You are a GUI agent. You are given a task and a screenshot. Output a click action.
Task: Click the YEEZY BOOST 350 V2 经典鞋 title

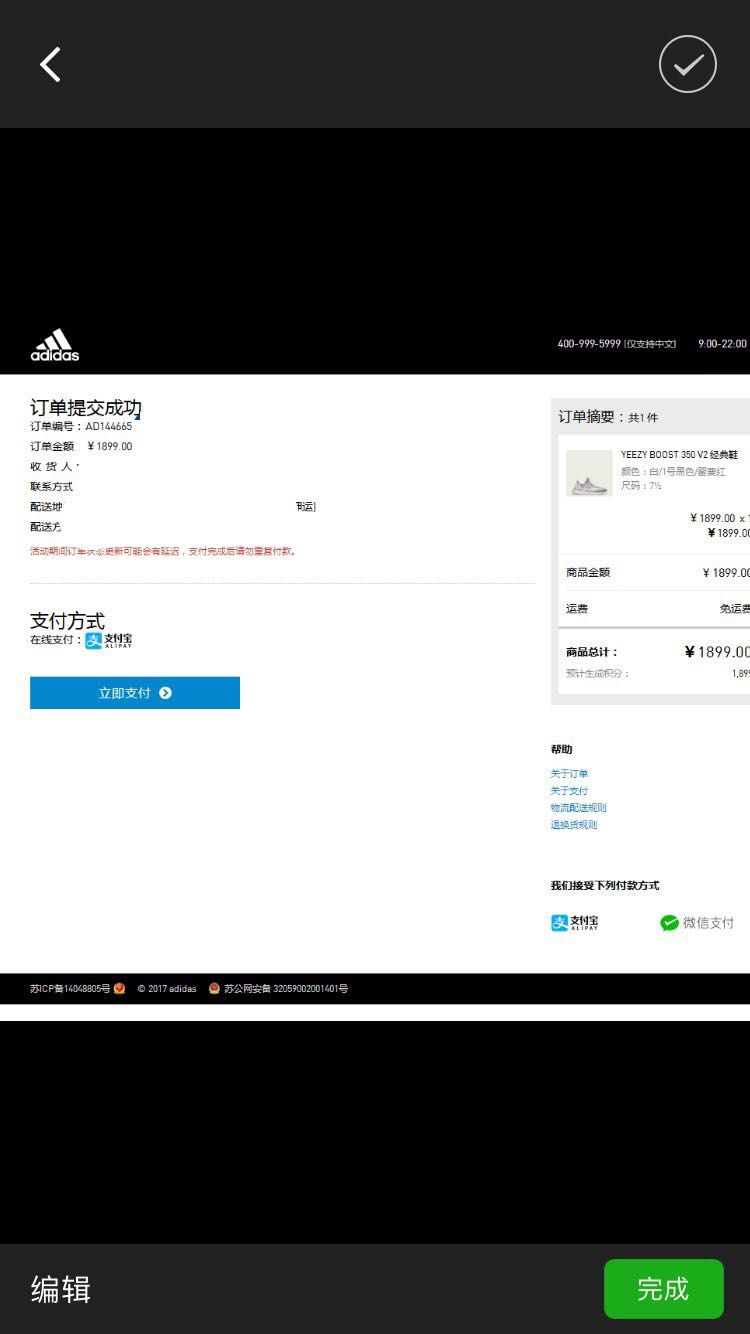[x=679, y=455]
